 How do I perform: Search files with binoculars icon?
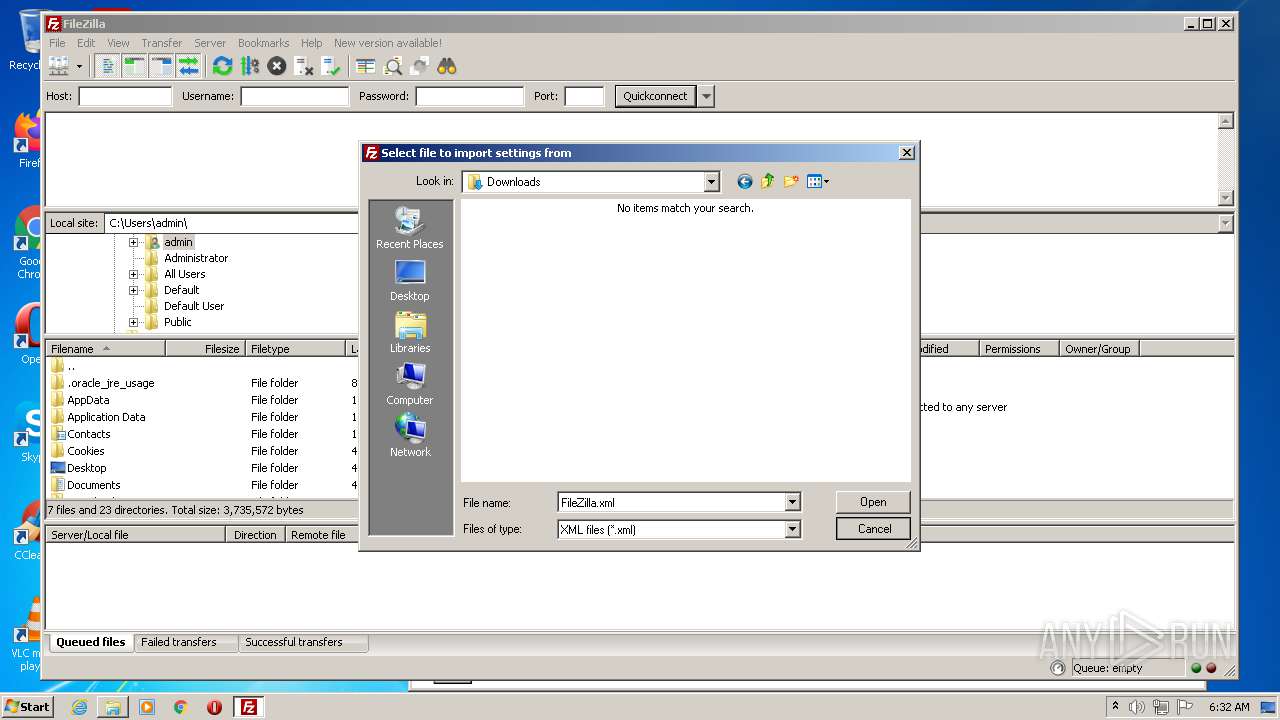coord(447,66)
